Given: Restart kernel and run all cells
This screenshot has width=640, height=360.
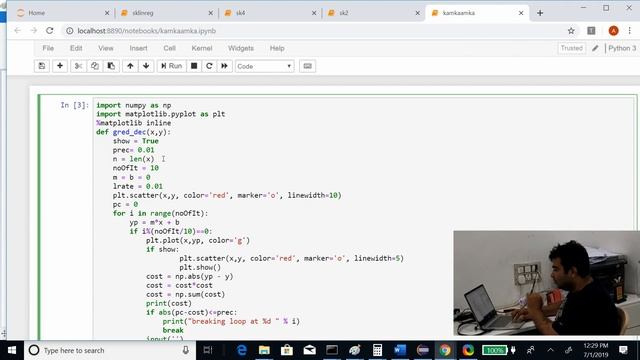Looking at the screenshot, I should point(224,66).
